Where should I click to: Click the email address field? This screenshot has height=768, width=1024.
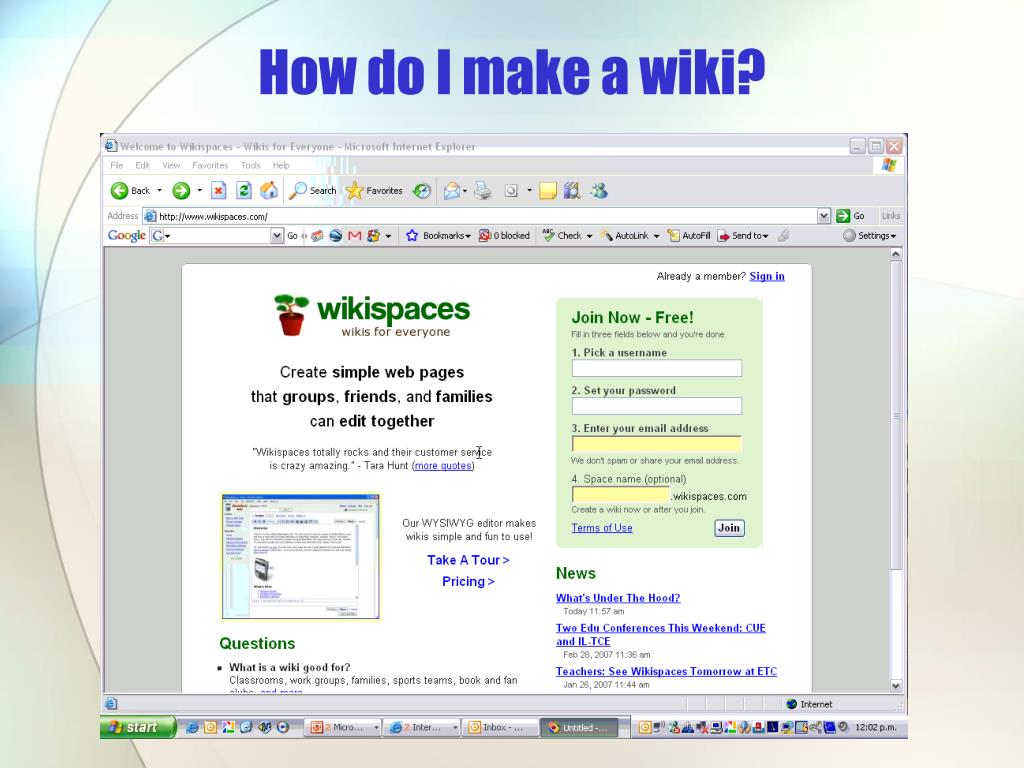tap(656, 444)
